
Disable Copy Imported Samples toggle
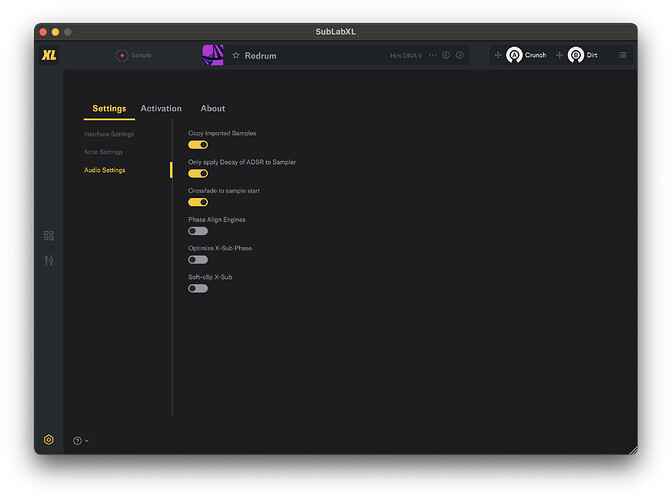pos(198,145)
